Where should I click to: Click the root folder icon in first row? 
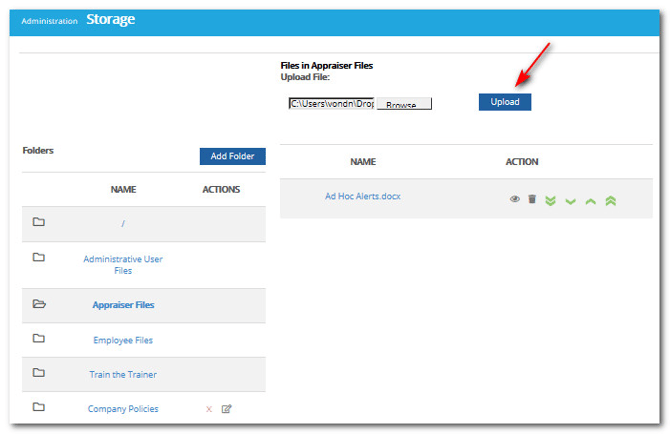[x=39, y=222]
